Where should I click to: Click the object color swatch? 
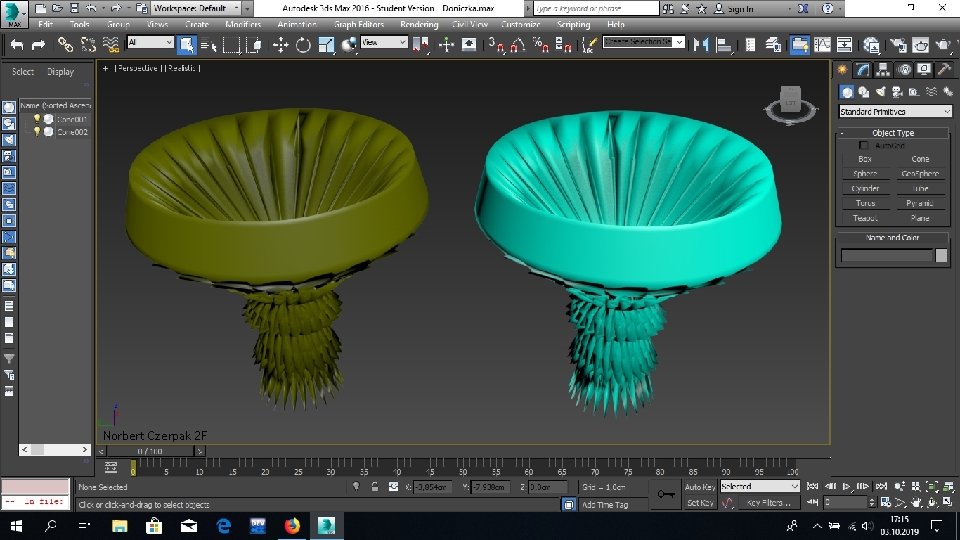[x=941, y=256]
